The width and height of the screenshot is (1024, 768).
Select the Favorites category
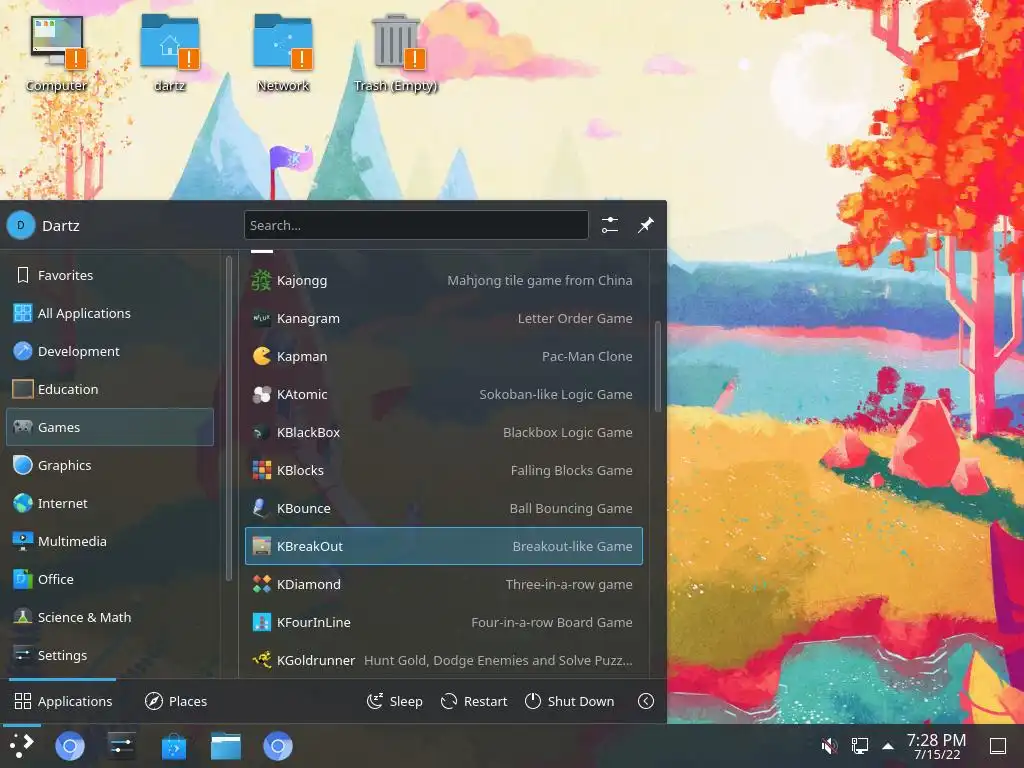click(x=110, y=276)
